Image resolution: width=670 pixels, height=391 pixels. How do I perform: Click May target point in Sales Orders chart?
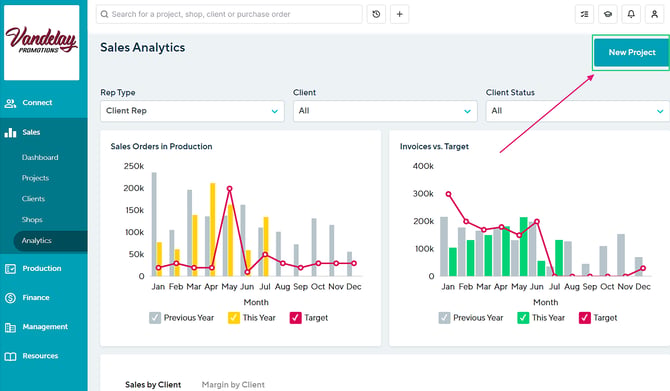pos(229,188)
